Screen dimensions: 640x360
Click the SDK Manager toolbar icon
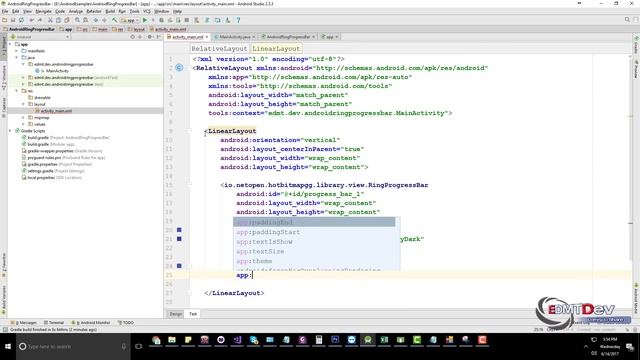[228, 20]
